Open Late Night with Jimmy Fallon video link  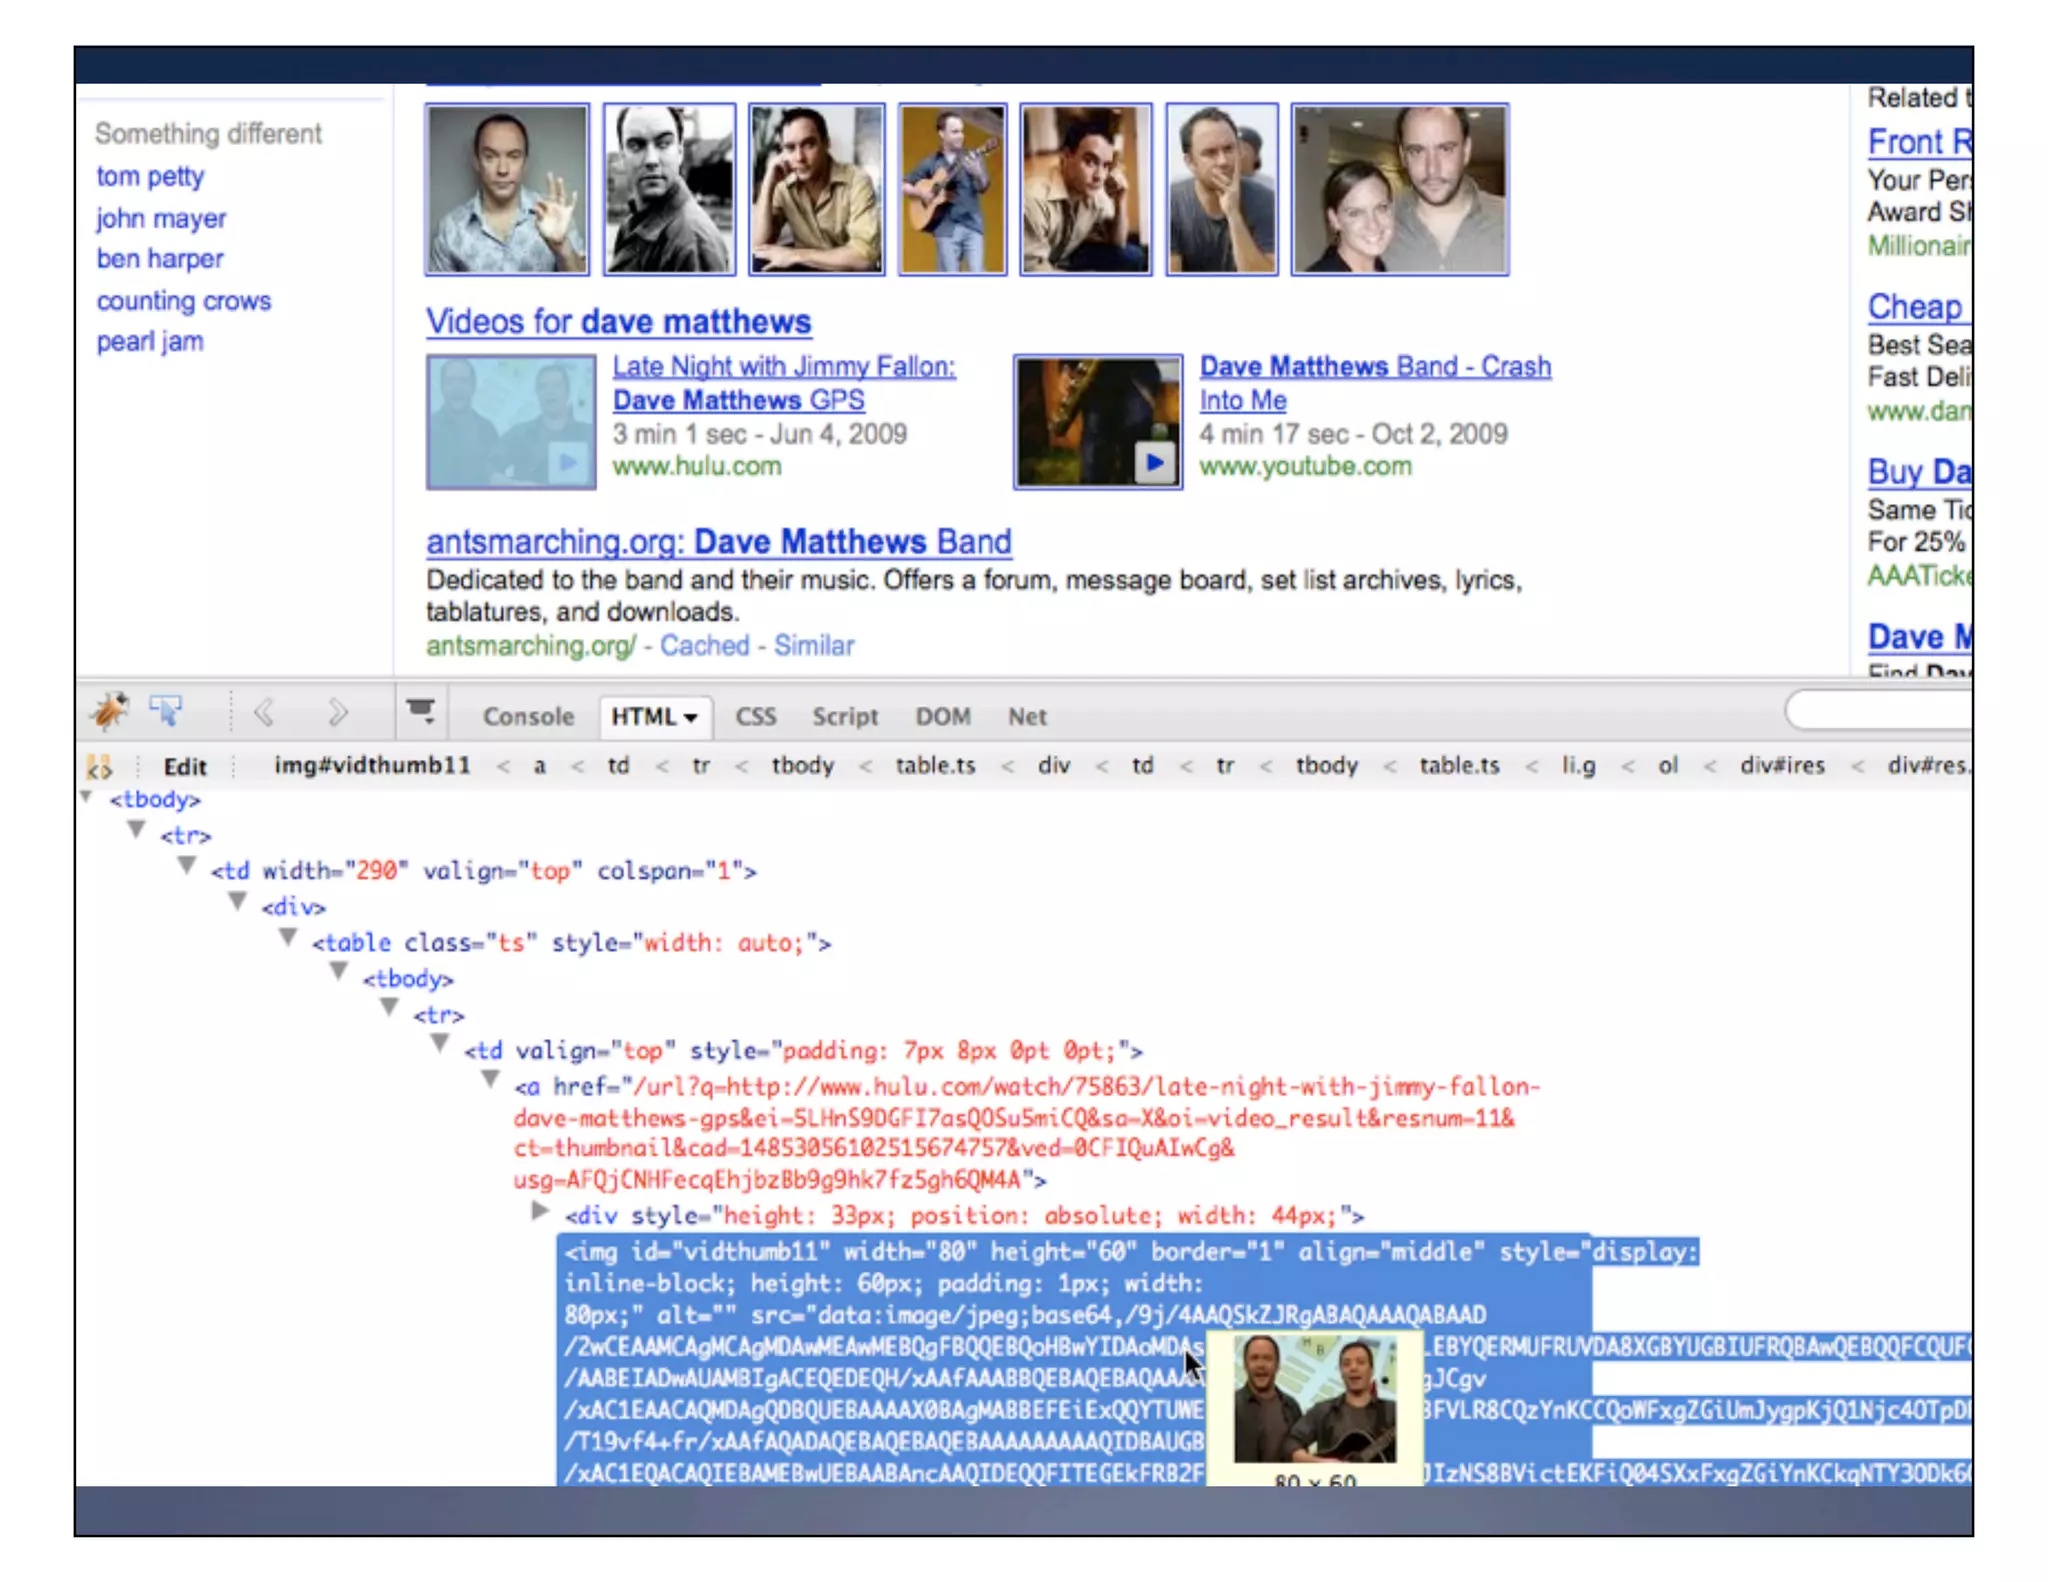click(x=784, y=383)
